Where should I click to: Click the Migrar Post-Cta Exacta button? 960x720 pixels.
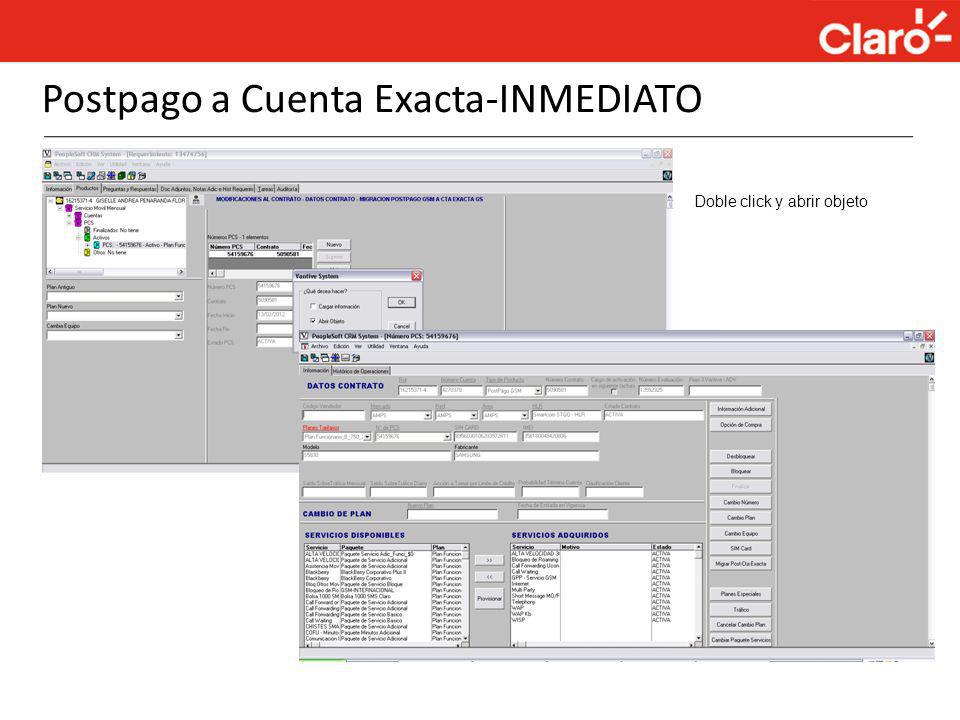[741, 564]
